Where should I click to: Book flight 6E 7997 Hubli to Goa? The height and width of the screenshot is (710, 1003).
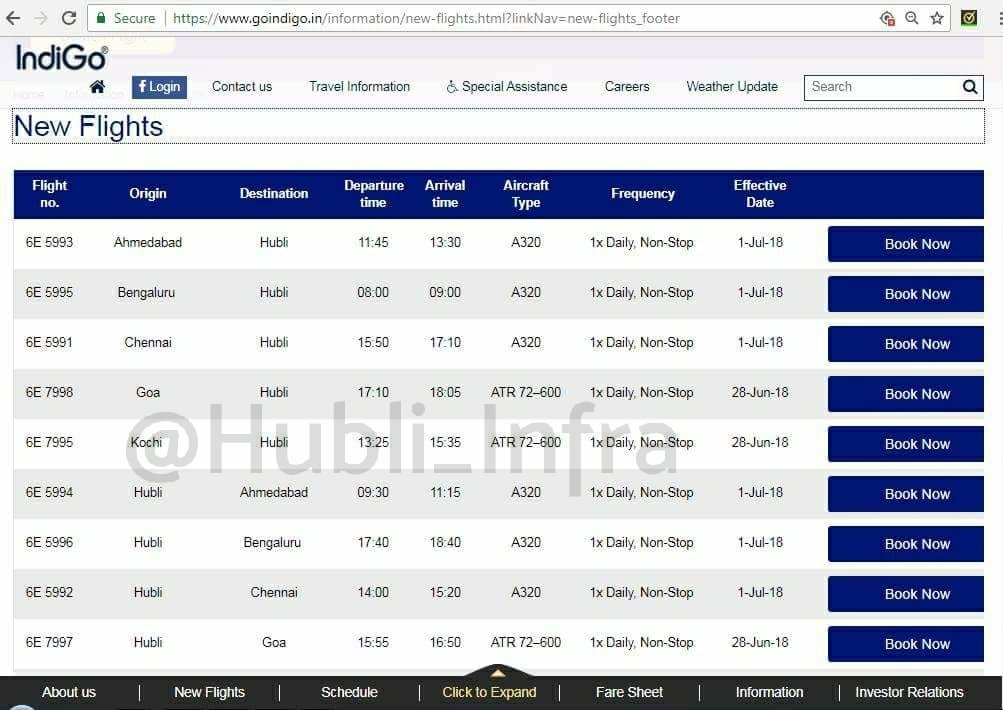click(906, 643)
